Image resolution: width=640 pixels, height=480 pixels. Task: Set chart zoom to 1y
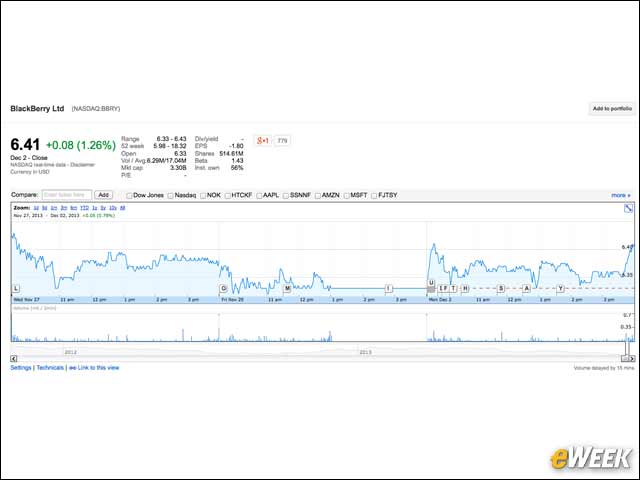95,208
